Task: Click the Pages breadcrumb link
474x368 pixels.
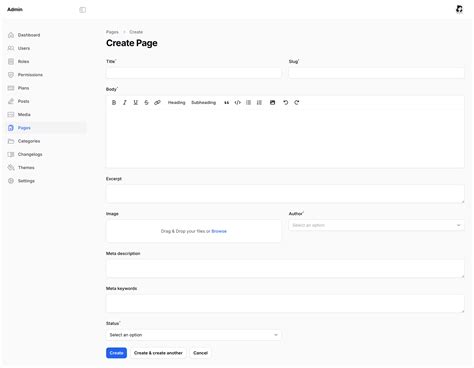Action: click(112, 32)
